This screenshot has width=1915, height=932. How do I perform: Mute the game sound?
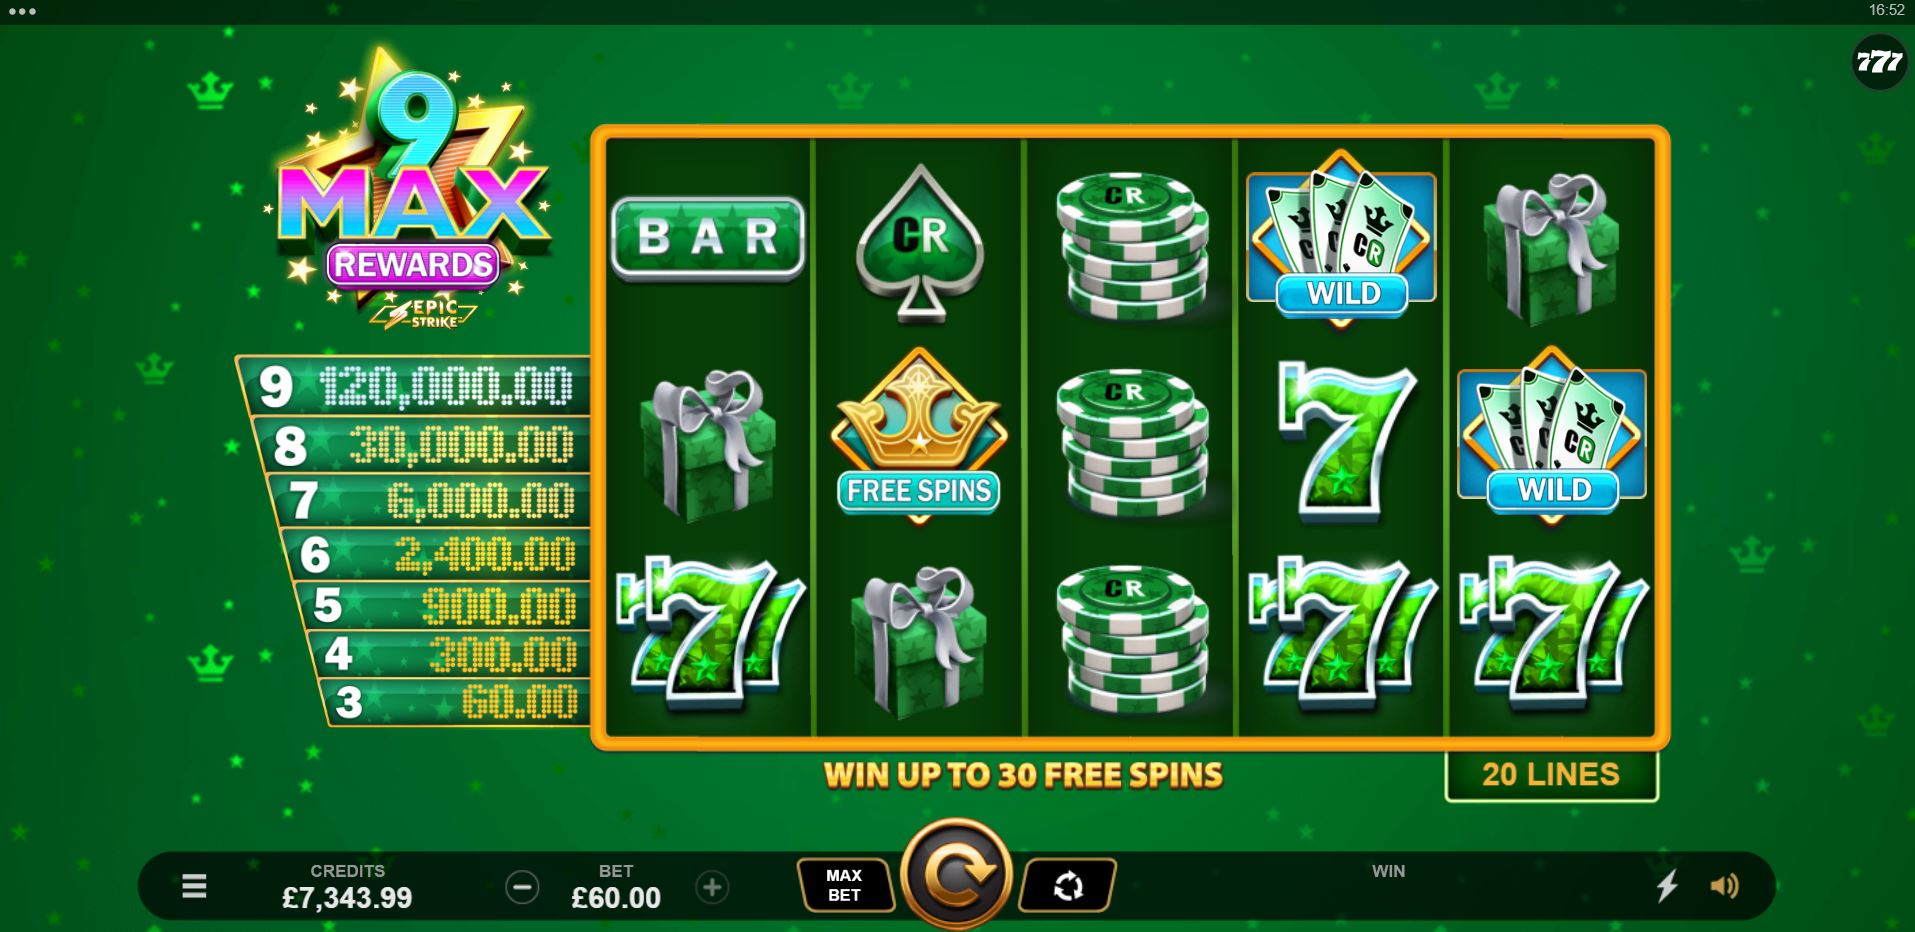(1725, 886)
